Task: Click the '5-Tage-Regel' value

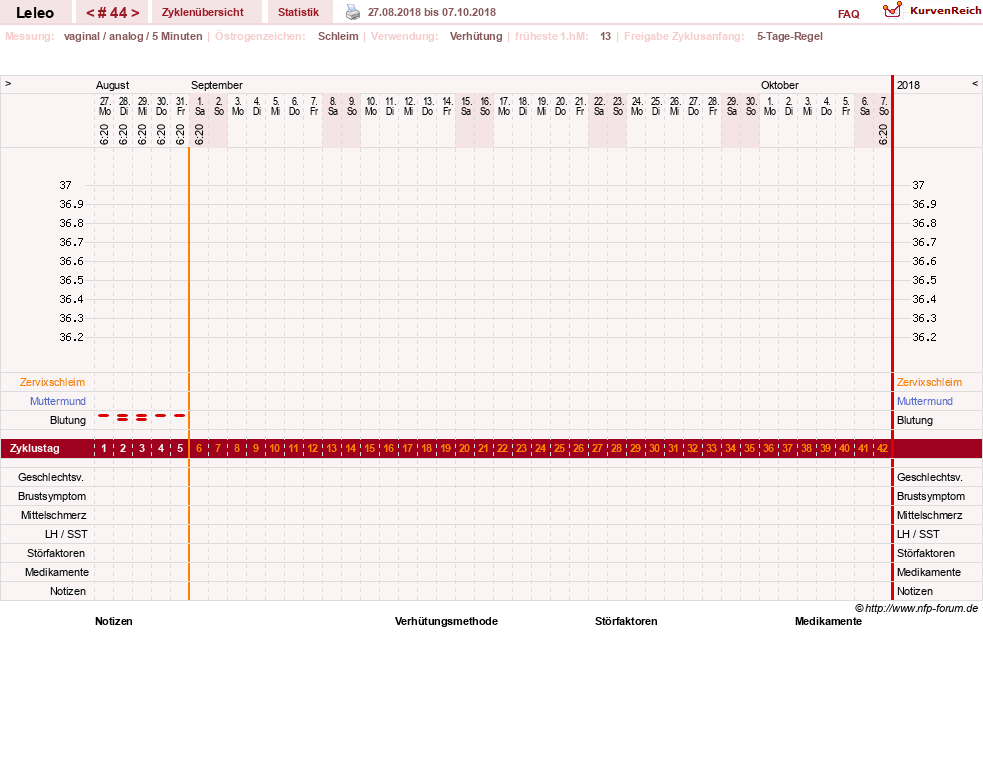Action: (789, 36)
